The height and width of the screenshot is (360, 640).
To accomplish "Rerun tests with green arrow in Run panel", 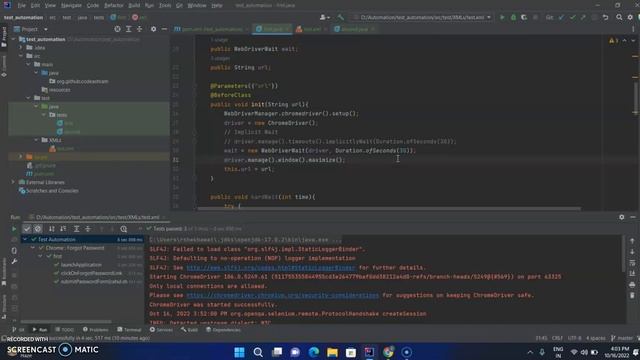I will coord(14,229).
